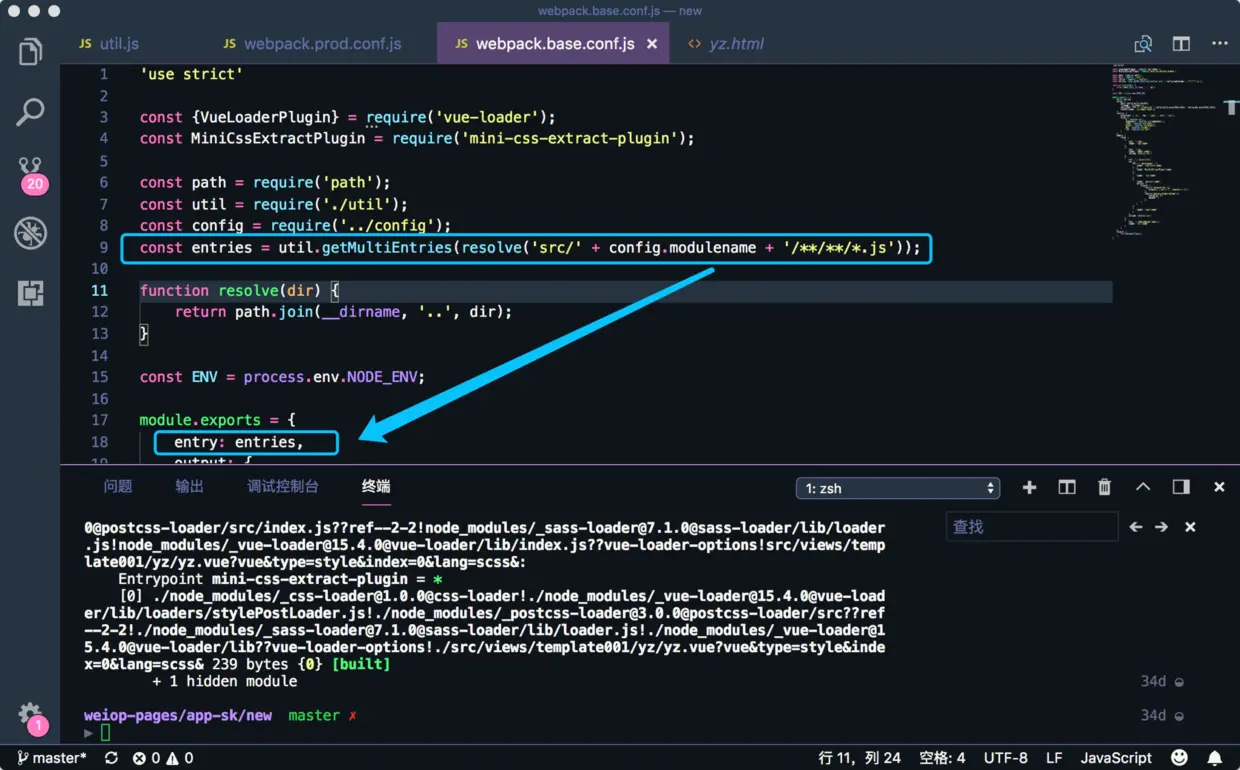Viewport: 1240px width, 770px height.
Task: Change file encoding UTF-8
Action: coord(1005,758)
